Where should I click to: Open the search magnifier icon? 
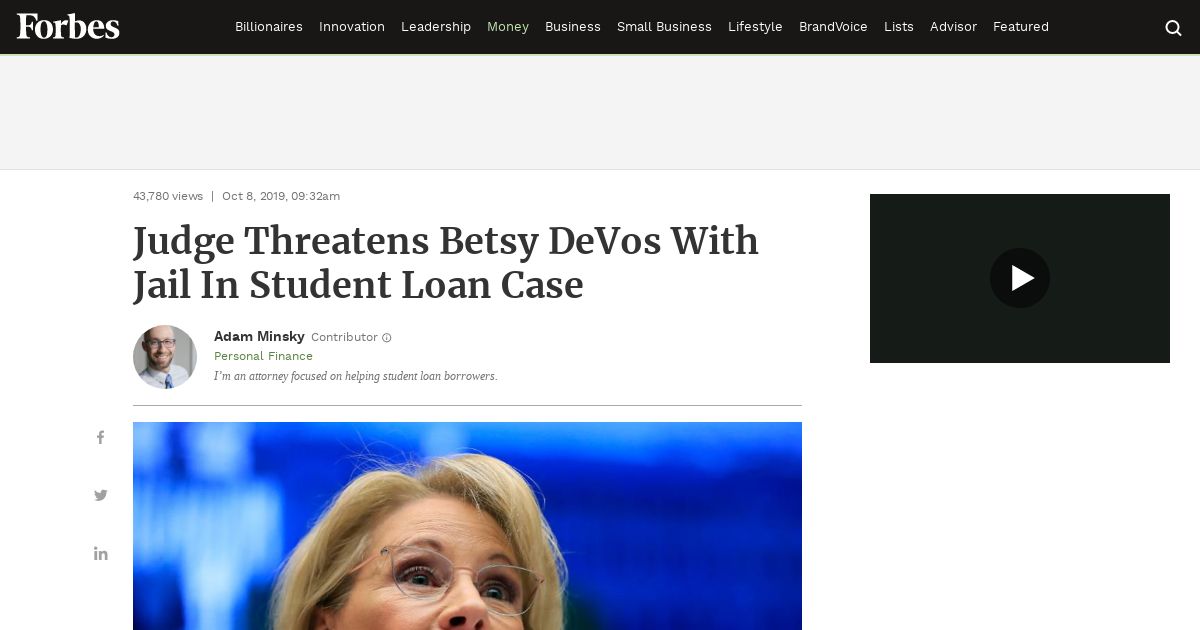1173,27
